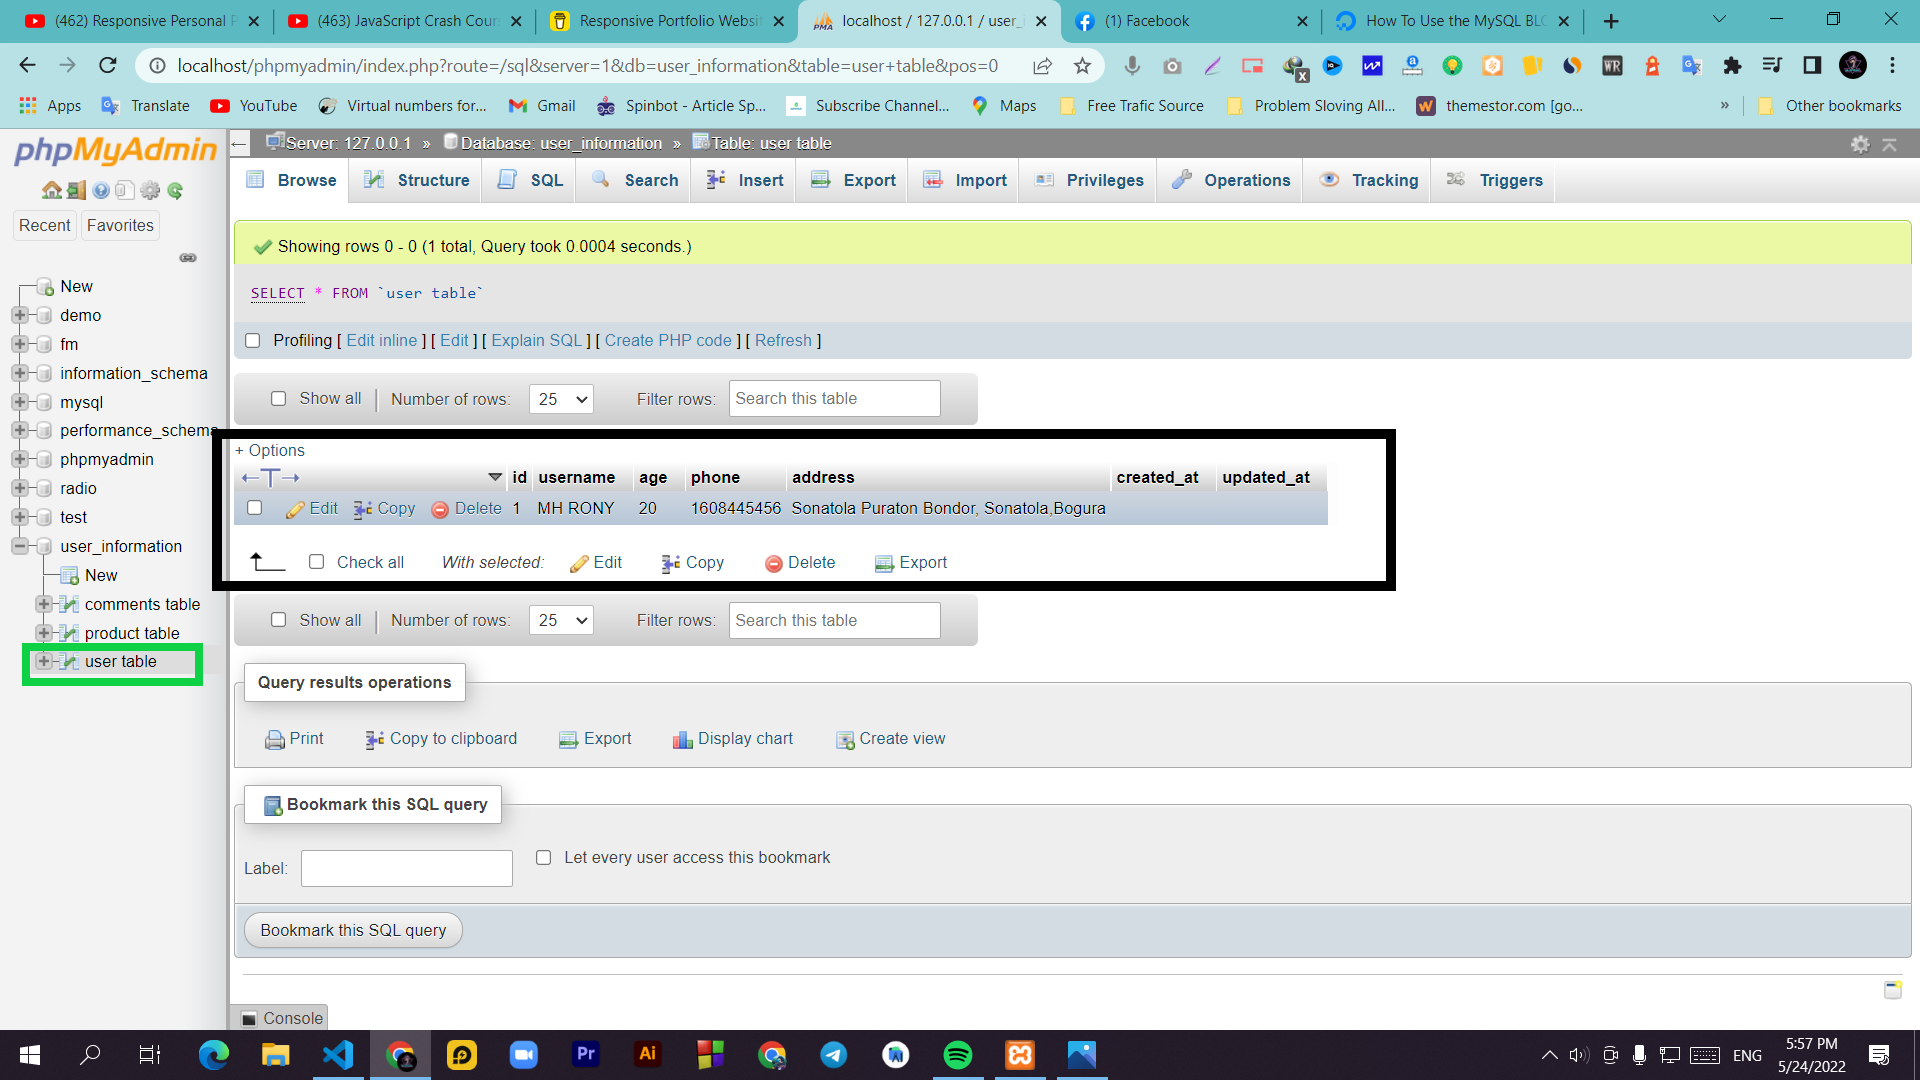This screenshot has height=1080, width=1920.
Task: Collapse the user_information database node
Action: [19, 546]
